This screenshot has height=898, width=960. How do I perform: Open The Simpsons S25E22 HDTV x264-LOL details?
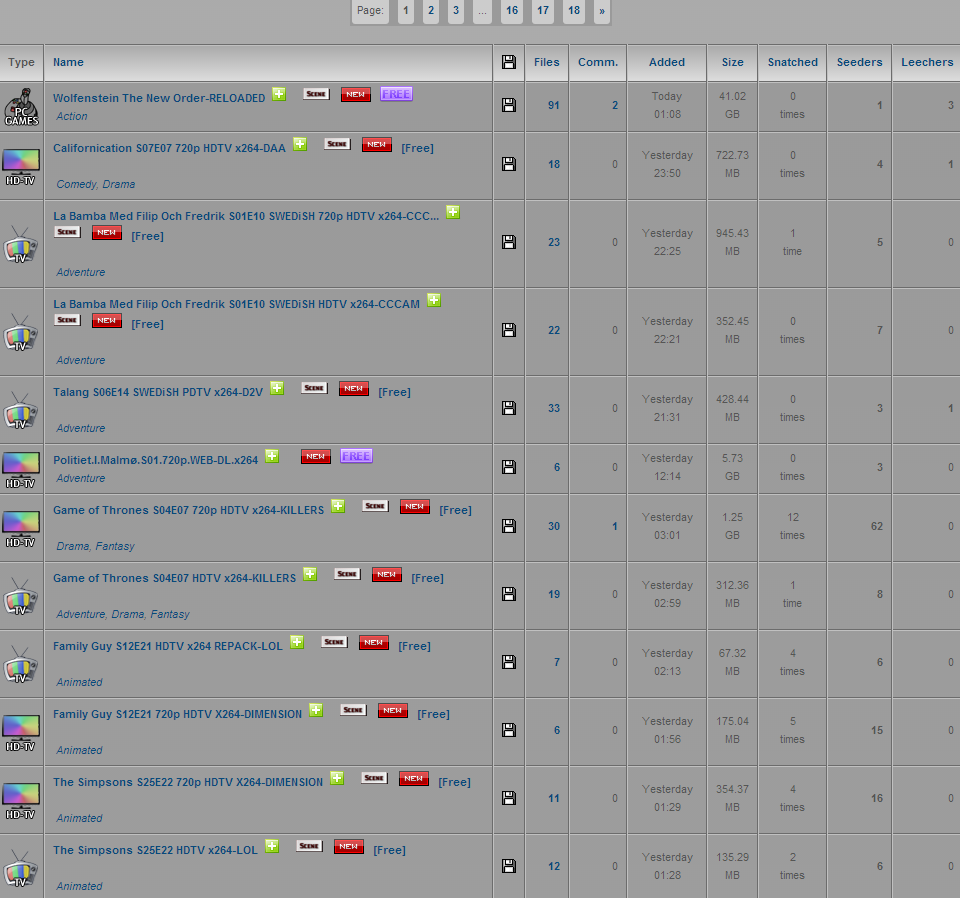[156, 850]
